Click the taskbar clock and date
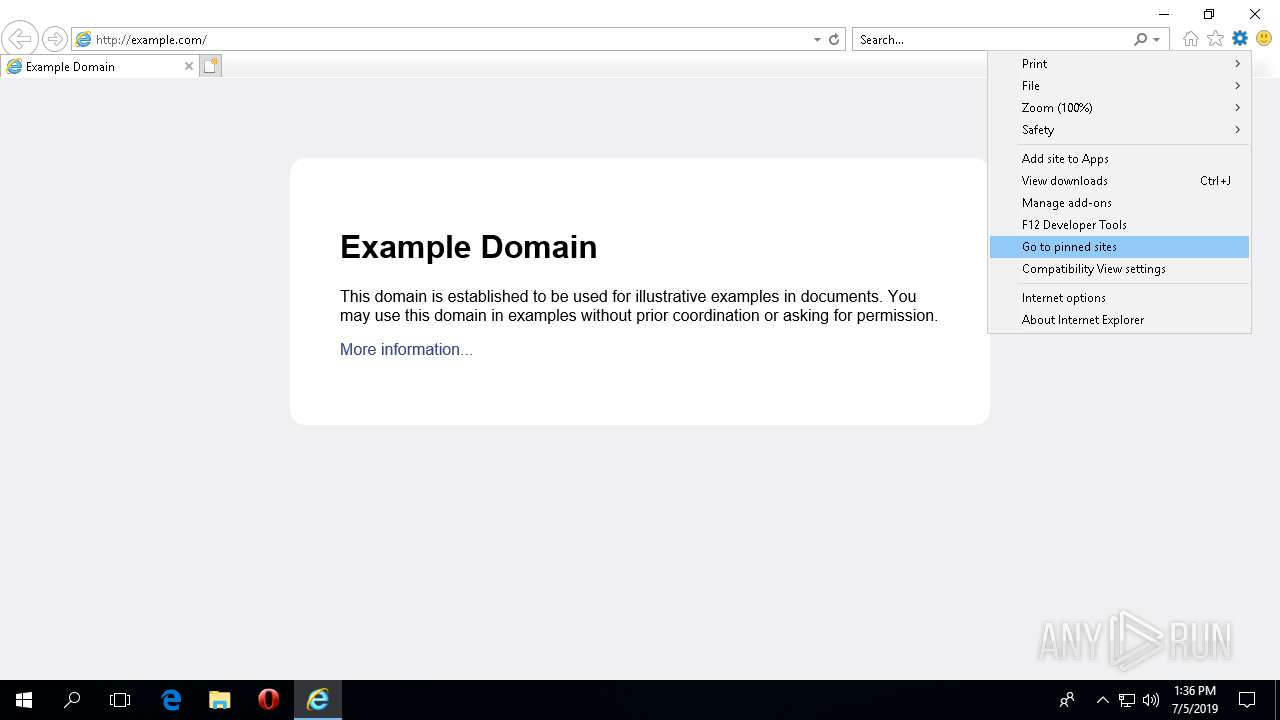The image size is (1280, 720). [x=1195, y=700]
